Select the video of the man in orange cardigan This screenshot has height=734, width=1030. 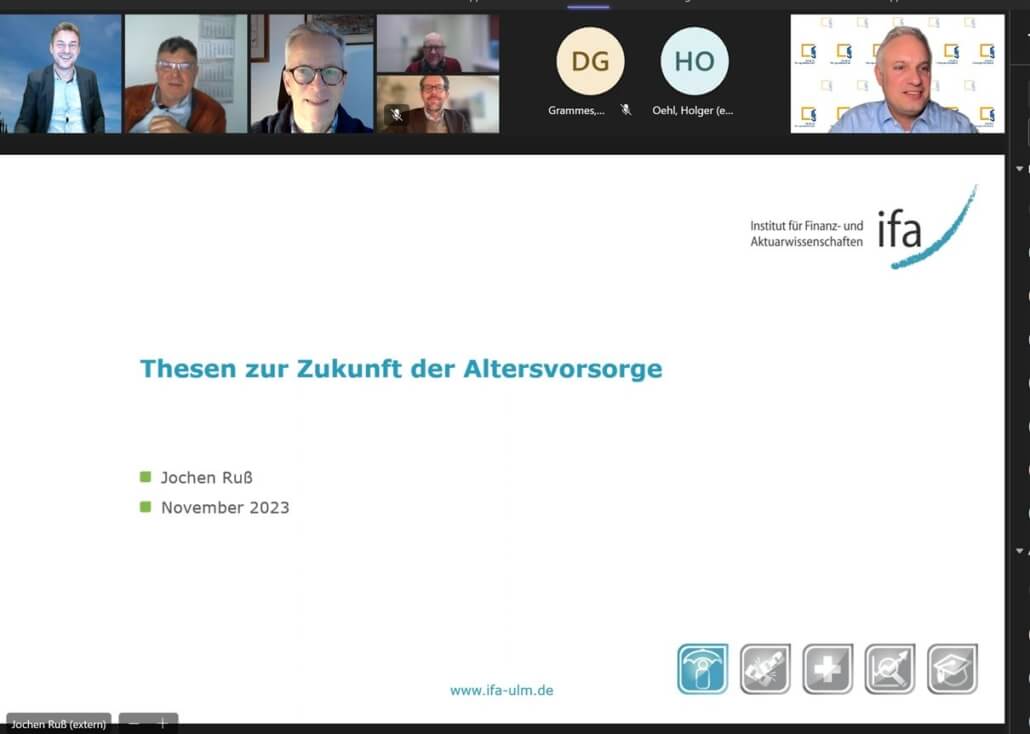click(185, 74)
